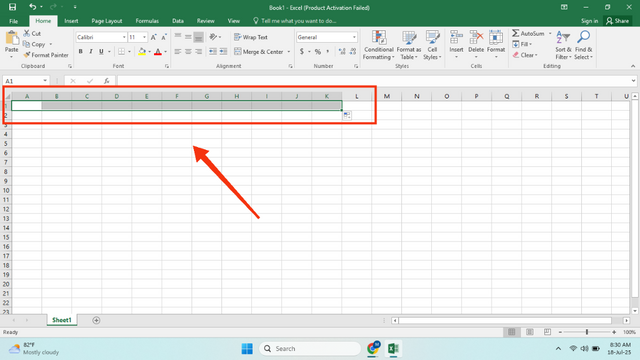Open the File tab

pos(13,21)
